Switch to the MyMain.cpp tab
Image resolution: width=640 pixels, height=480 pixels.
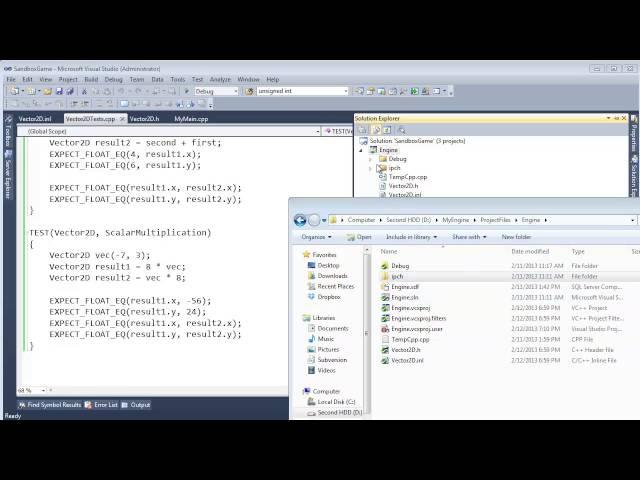[191, 119]
